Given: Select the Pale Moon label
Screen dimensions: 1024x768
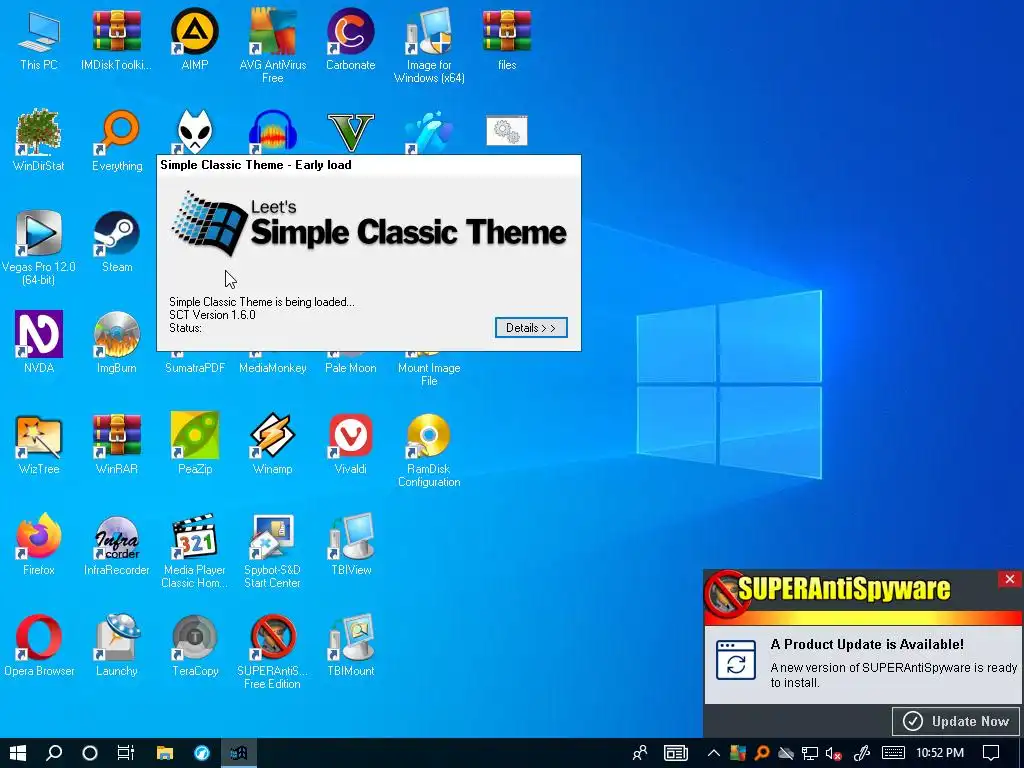Looking at the screenshot, I should tap(351, 368).
